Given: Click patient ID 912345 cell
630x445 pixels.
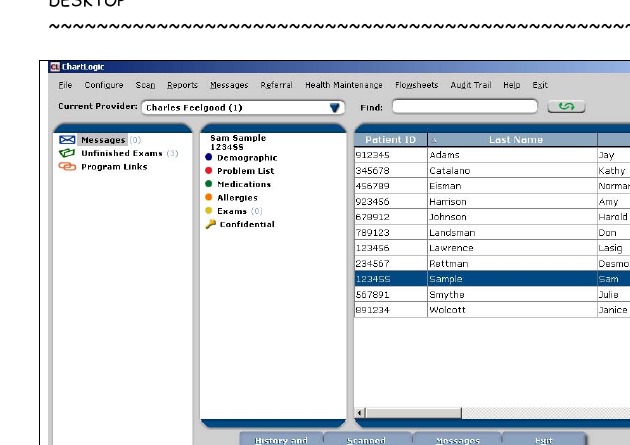Looking at the screenshot, I should pos(391,155).
